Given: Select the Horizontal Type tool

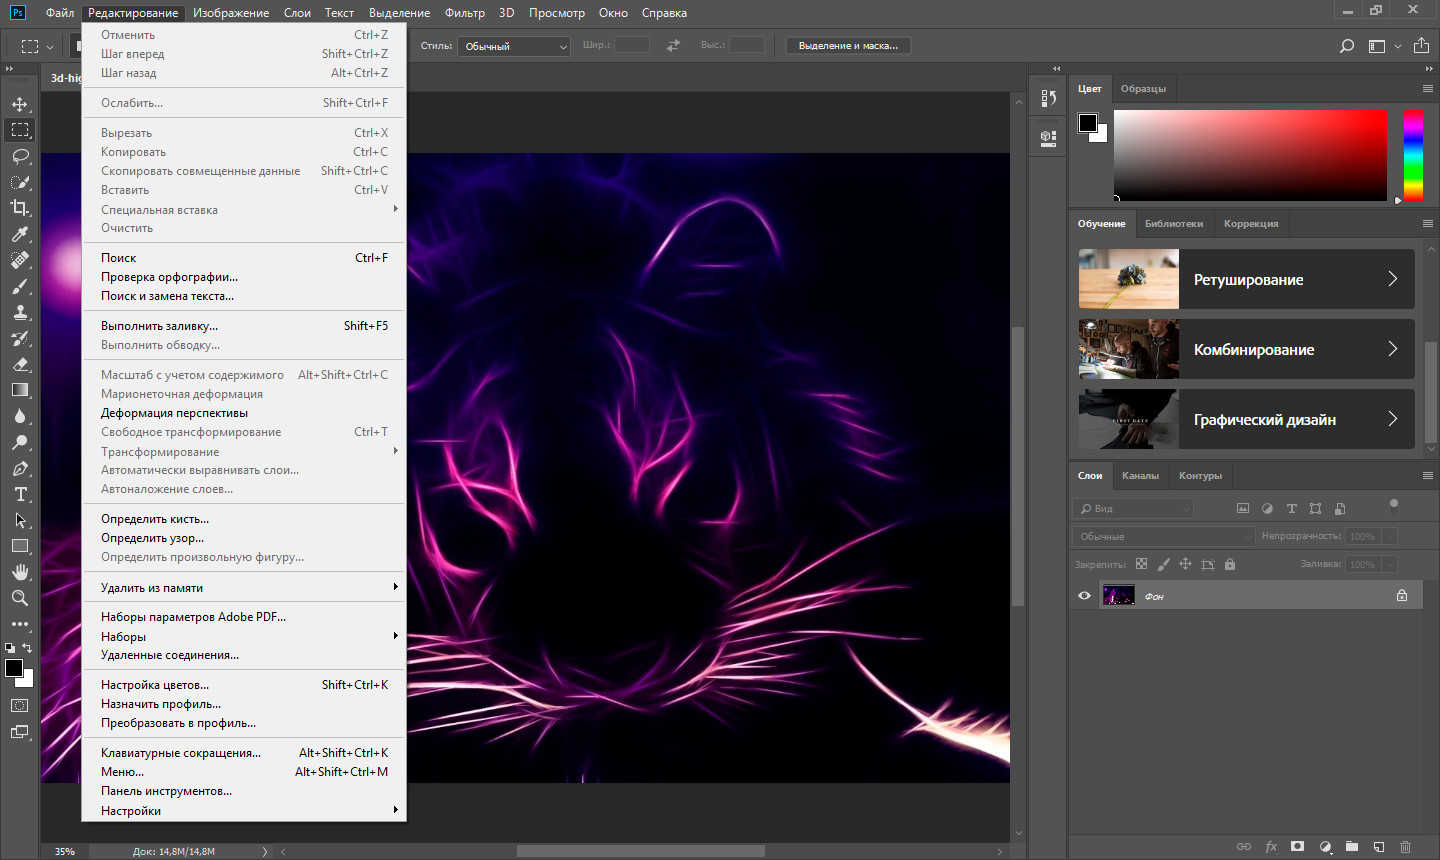Looking at the screenshot, I should click(20, 494).
